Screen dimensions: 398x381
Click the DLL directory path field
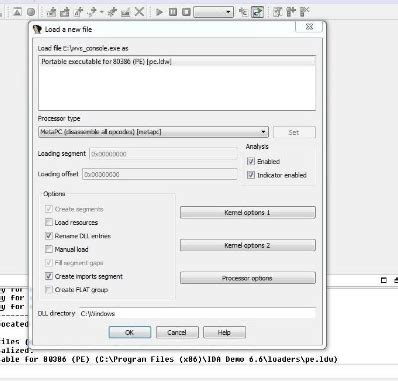[x=197, y=313]
